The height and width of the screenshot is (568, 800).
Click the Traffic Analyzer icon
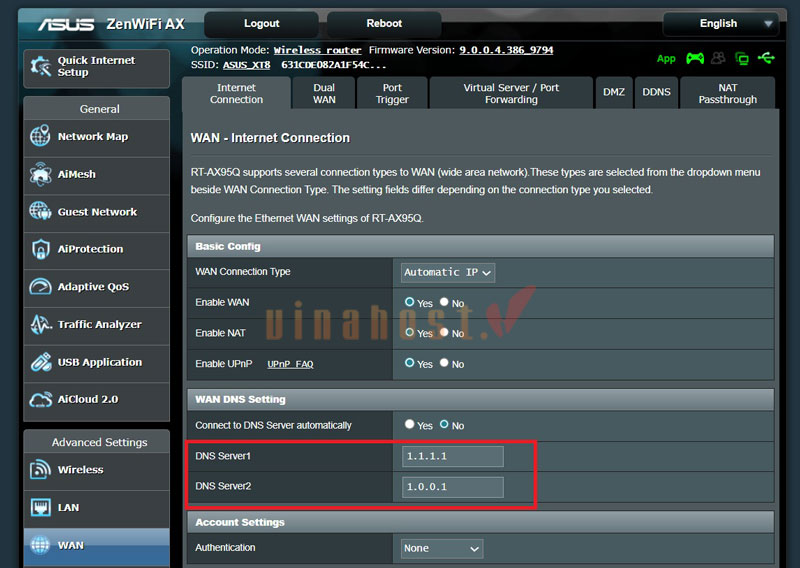[40, 325]
